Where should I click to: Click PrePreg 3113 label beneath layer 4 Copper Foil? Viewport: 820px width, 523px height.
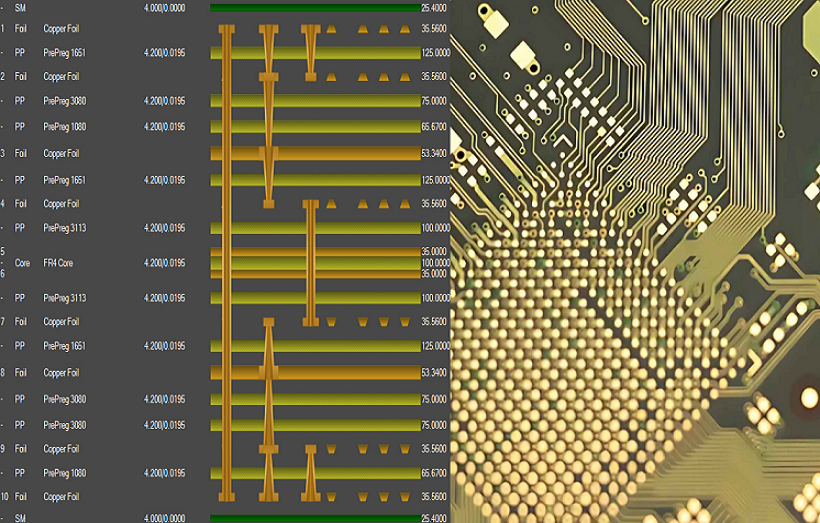(x=64, y=228)
